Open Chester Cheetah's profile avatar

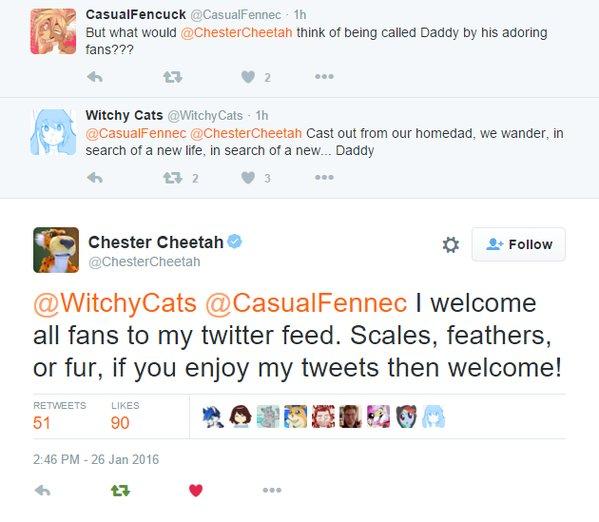coord(56,250)
